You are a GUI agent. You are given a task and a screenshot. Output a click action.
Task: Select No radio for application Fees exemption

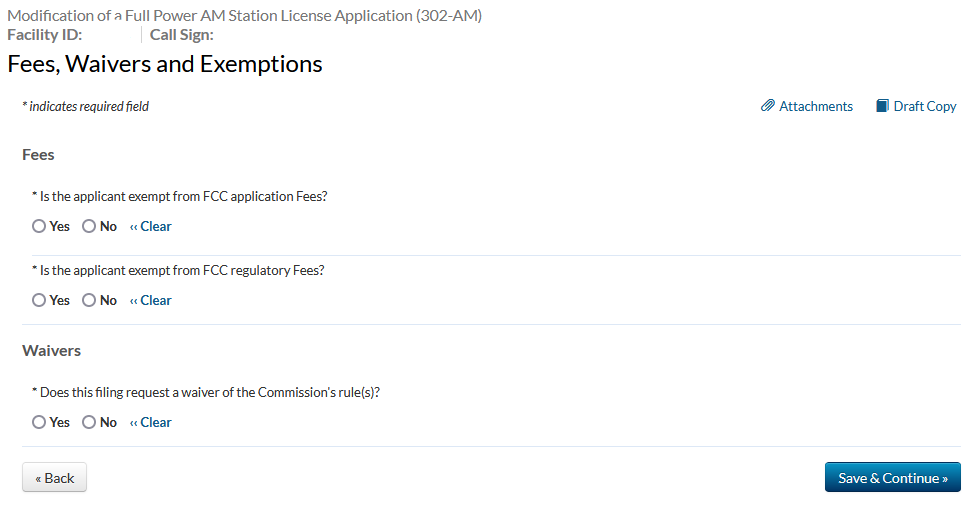pos(89,226)
